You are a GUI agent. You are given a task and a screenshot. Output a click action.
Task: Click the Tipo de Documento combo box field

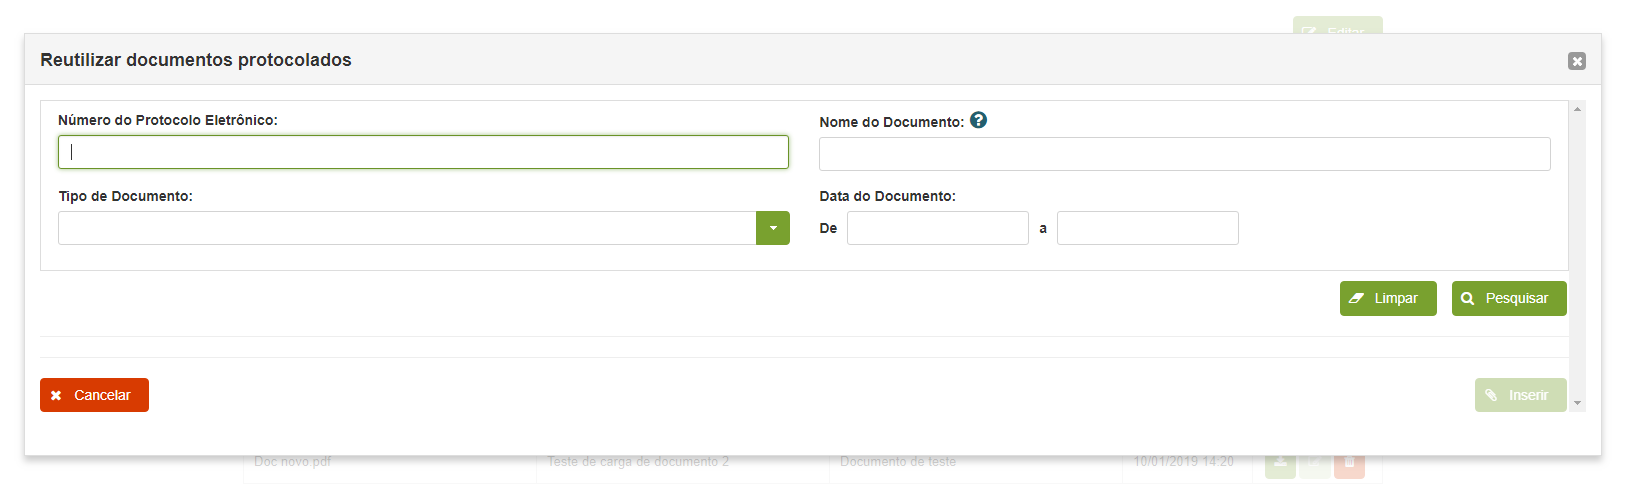click(x=407, y=228)
